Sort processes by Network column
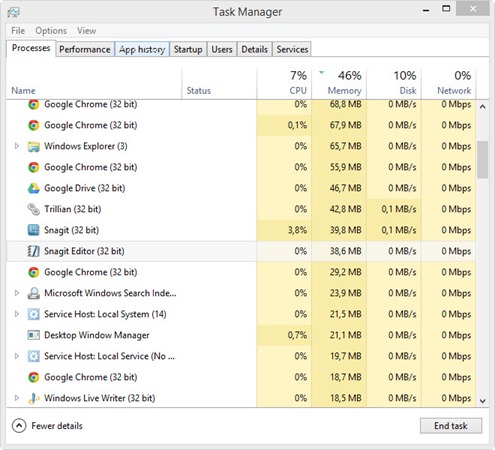The image size is (495, 450). point(449,83)
